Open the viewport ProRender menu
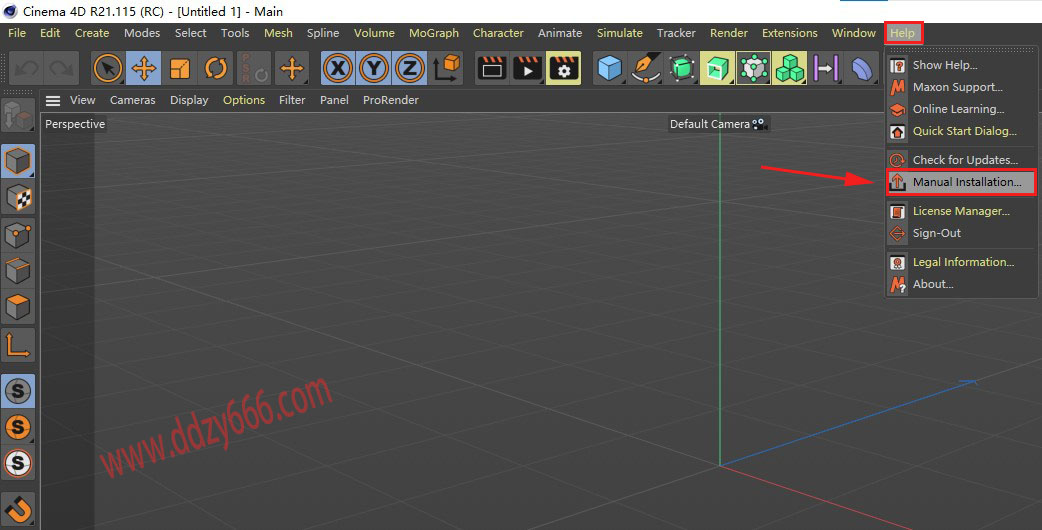This screenshot has width=1042, height=530. click(x=391, y=100)
